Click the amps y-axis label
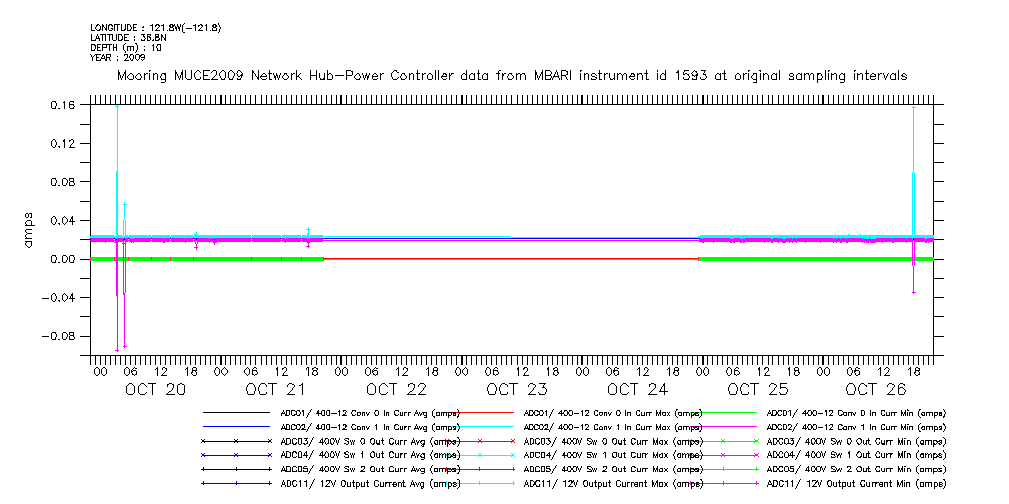 pos(29,229)
